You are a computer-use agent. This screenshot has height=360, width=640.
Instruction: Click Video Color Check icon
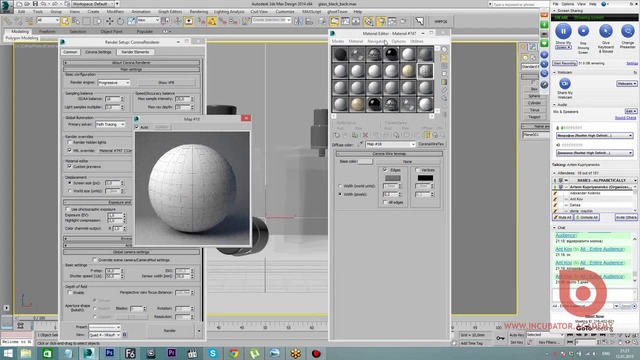pyautogui.click(x=444, y=82)
